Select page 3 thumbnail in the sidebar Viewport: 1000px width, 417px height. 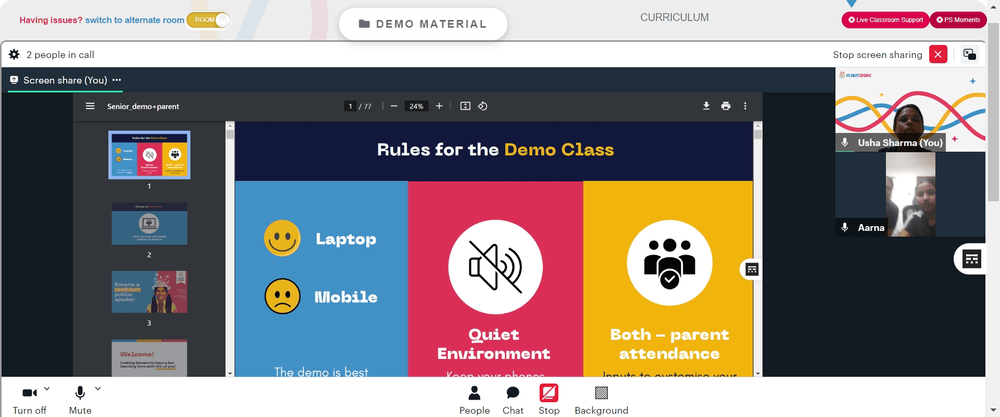149,292
